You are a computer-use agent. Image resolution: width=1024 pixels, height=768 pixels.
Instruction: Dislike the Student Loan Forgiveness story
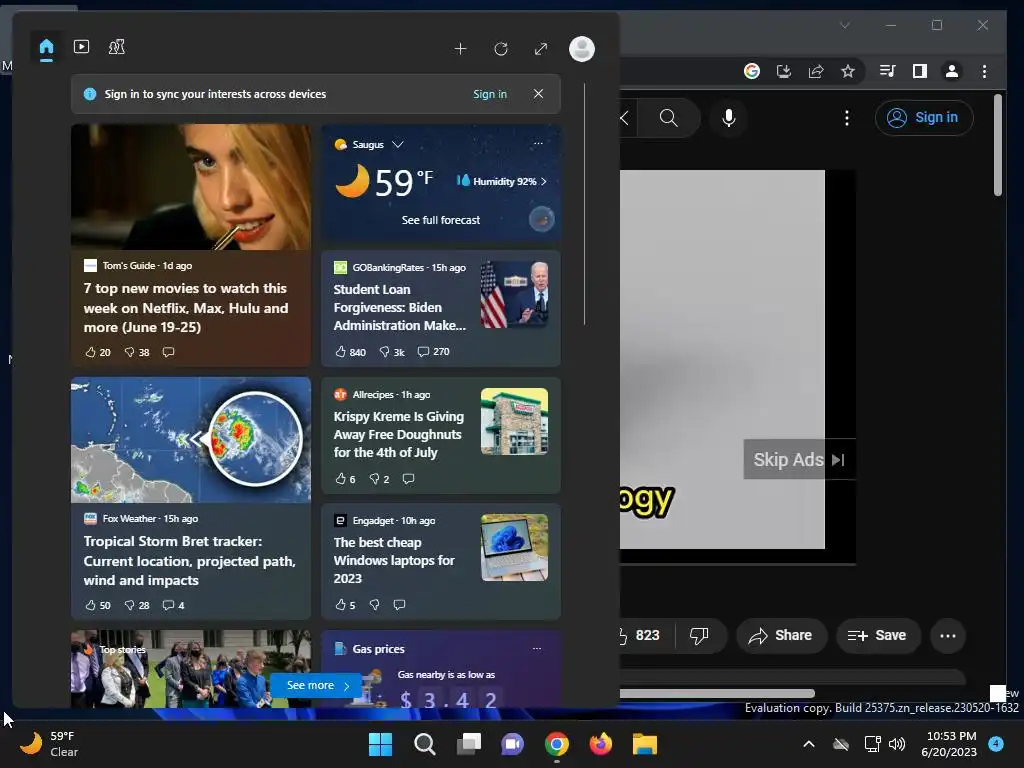392,351
